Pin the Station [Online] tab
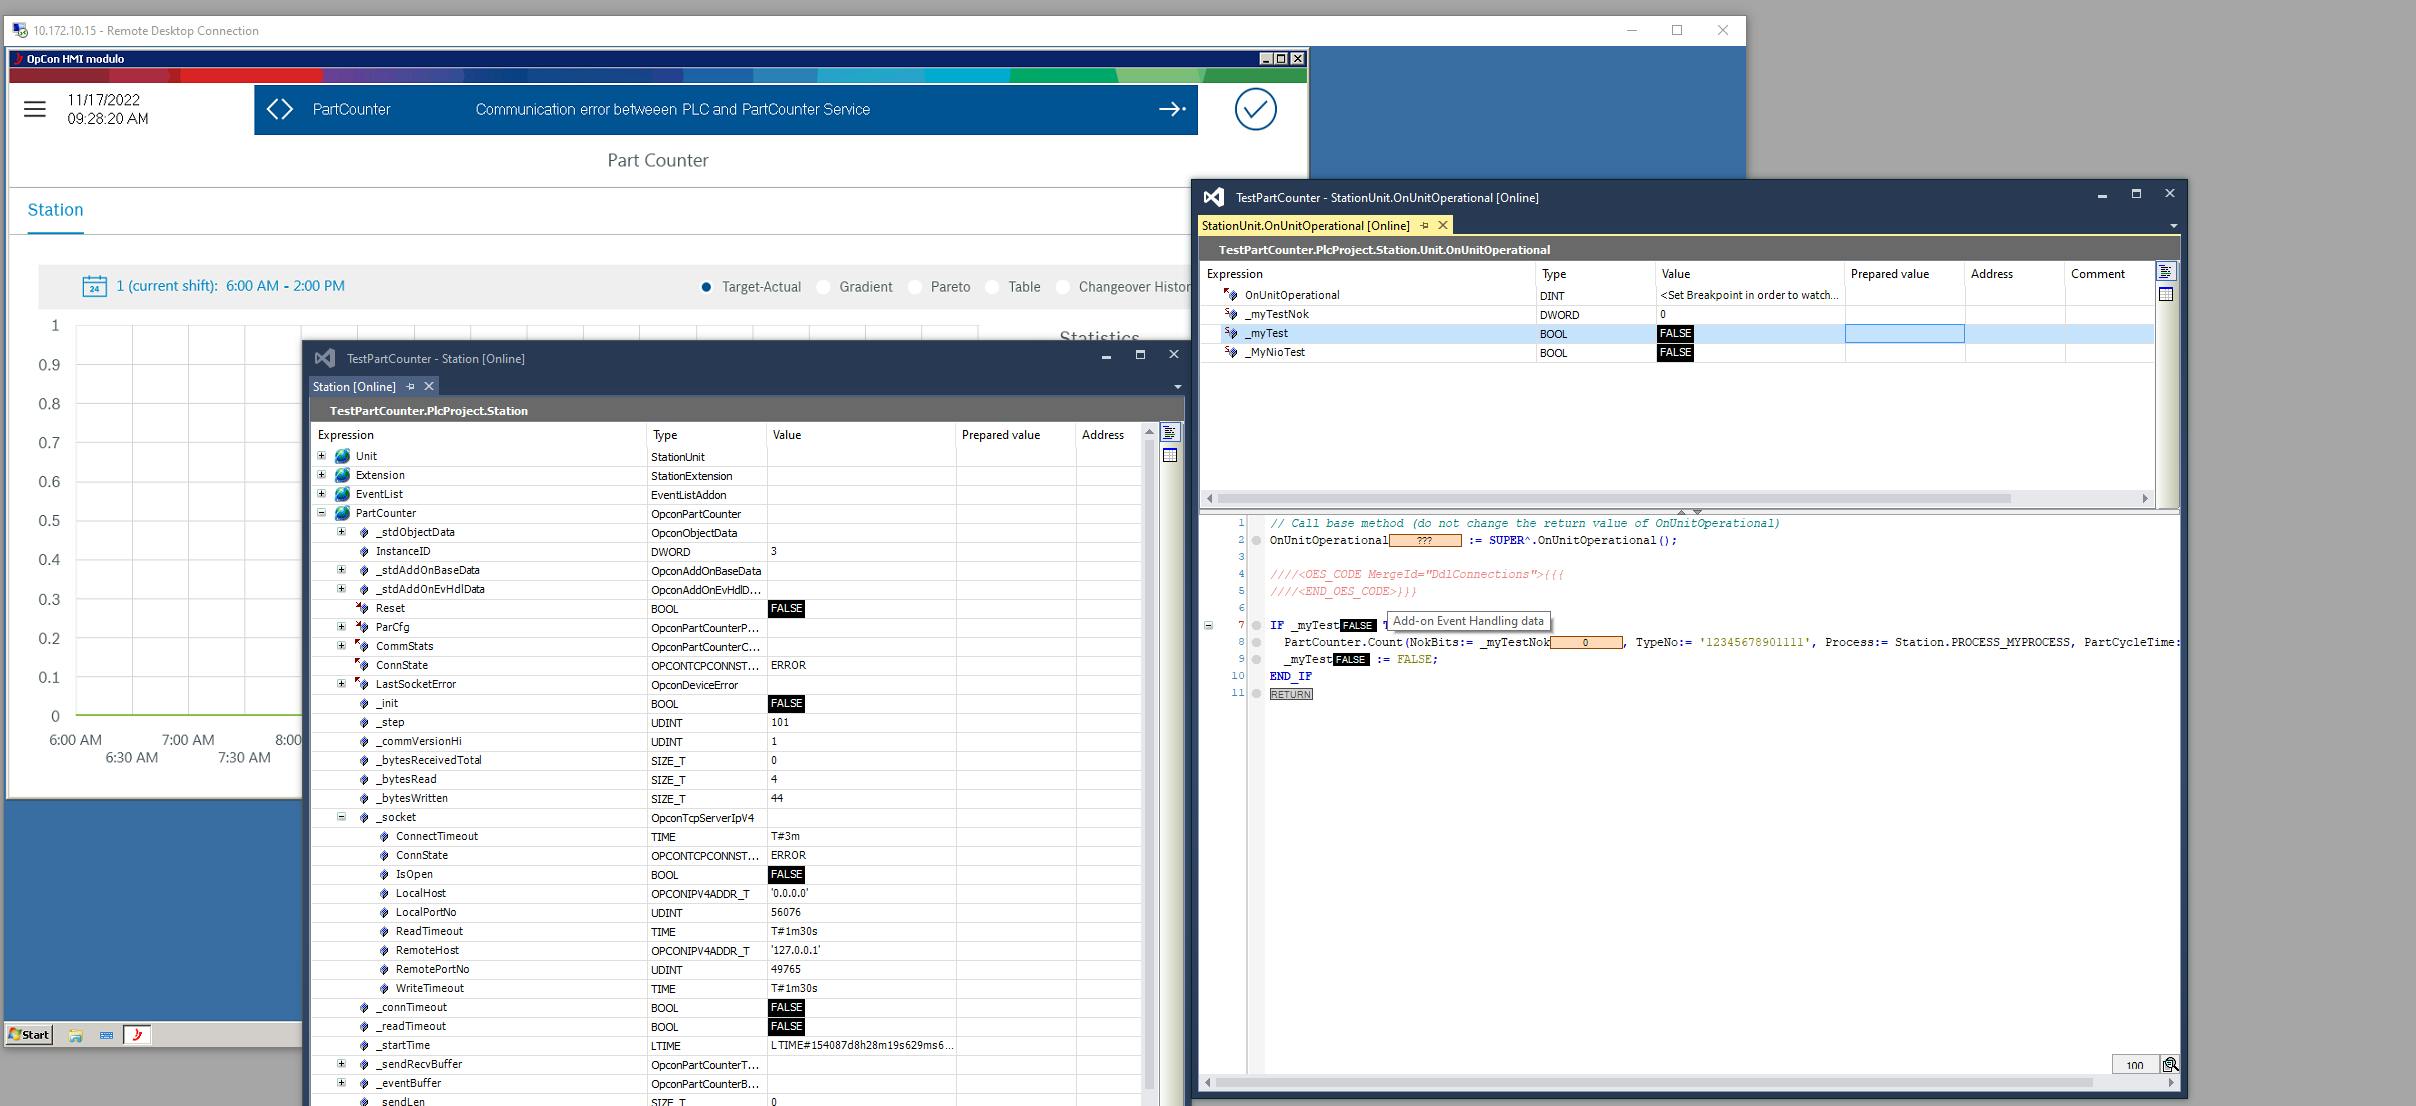 coord(411,387)
